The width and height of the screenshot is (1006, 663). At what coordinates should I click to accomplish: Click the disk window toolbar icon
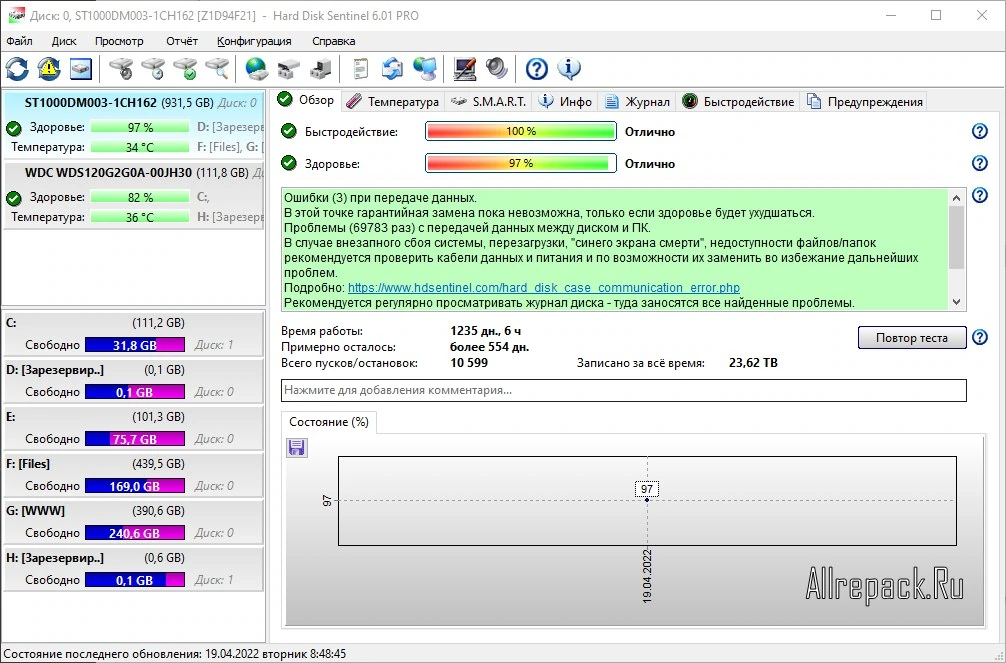click(x=81, y=69)
